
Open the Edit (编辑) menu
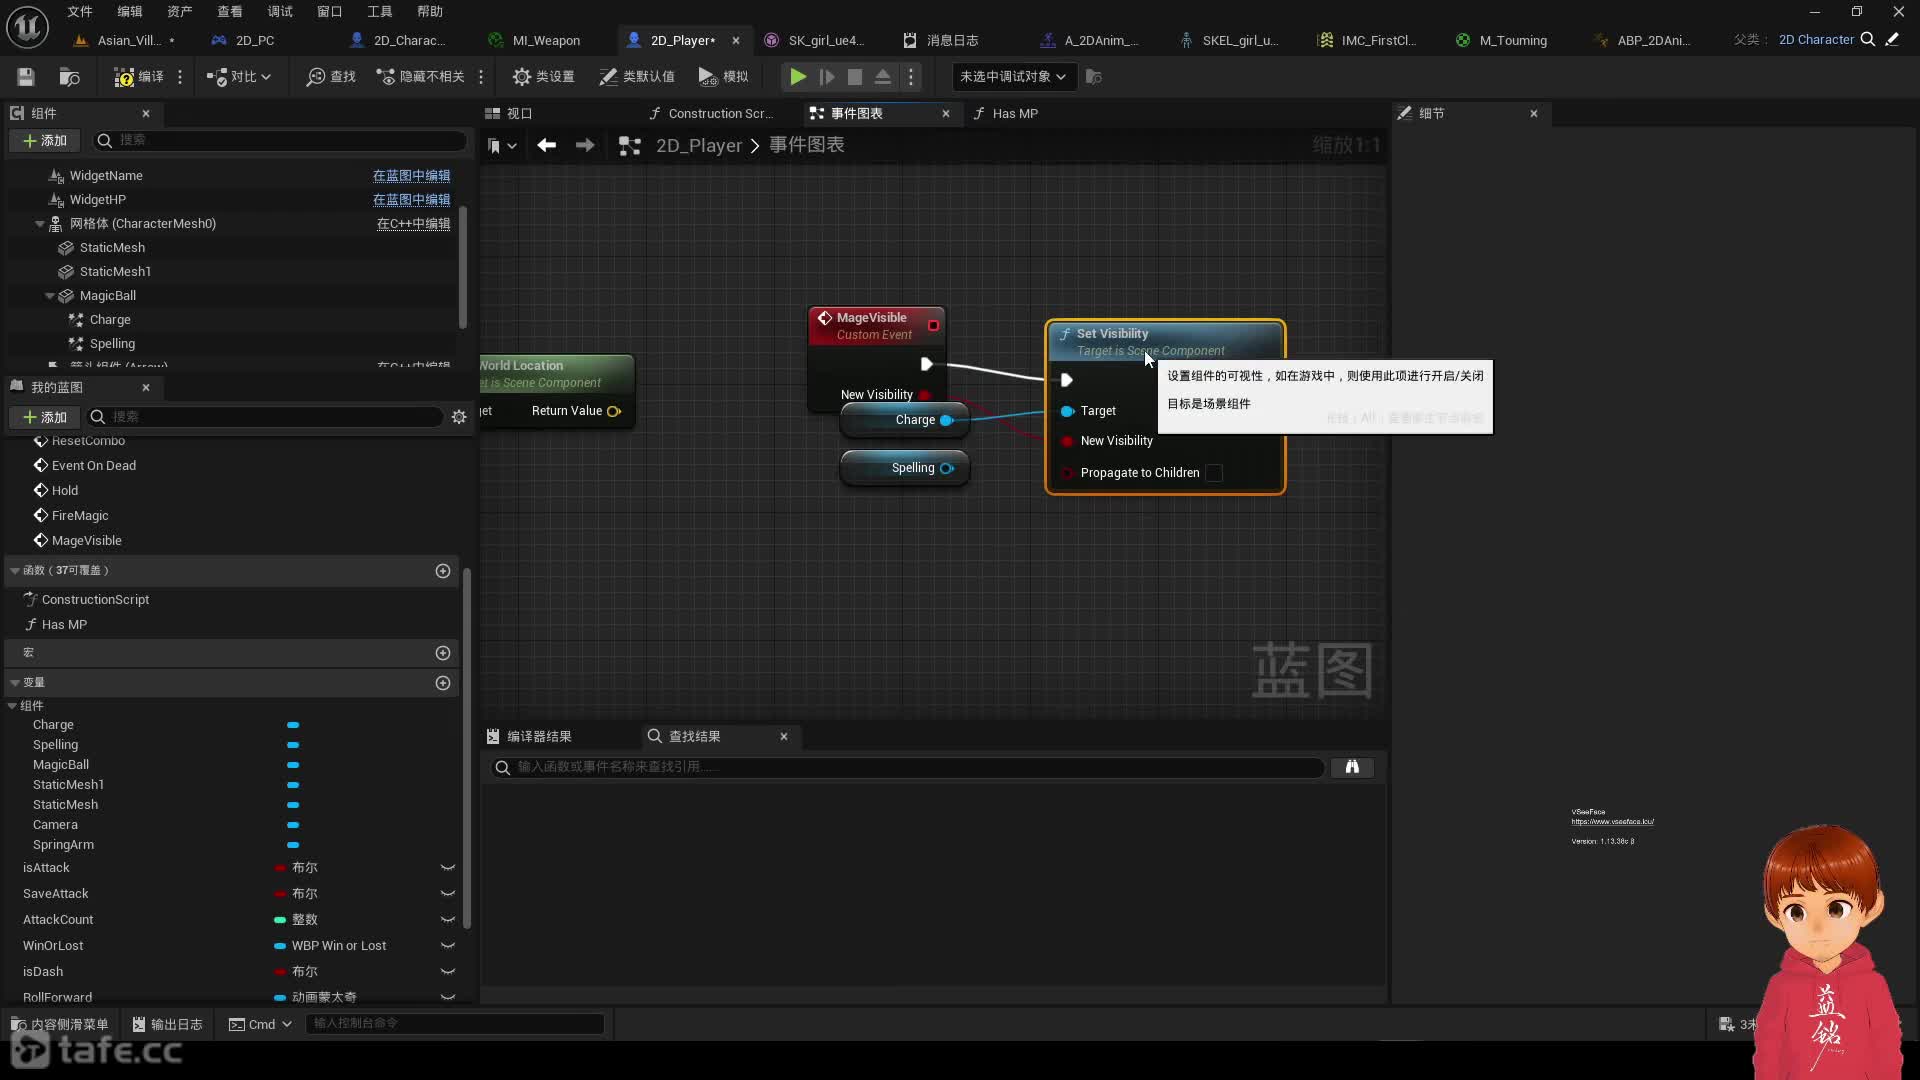(130, 11)
